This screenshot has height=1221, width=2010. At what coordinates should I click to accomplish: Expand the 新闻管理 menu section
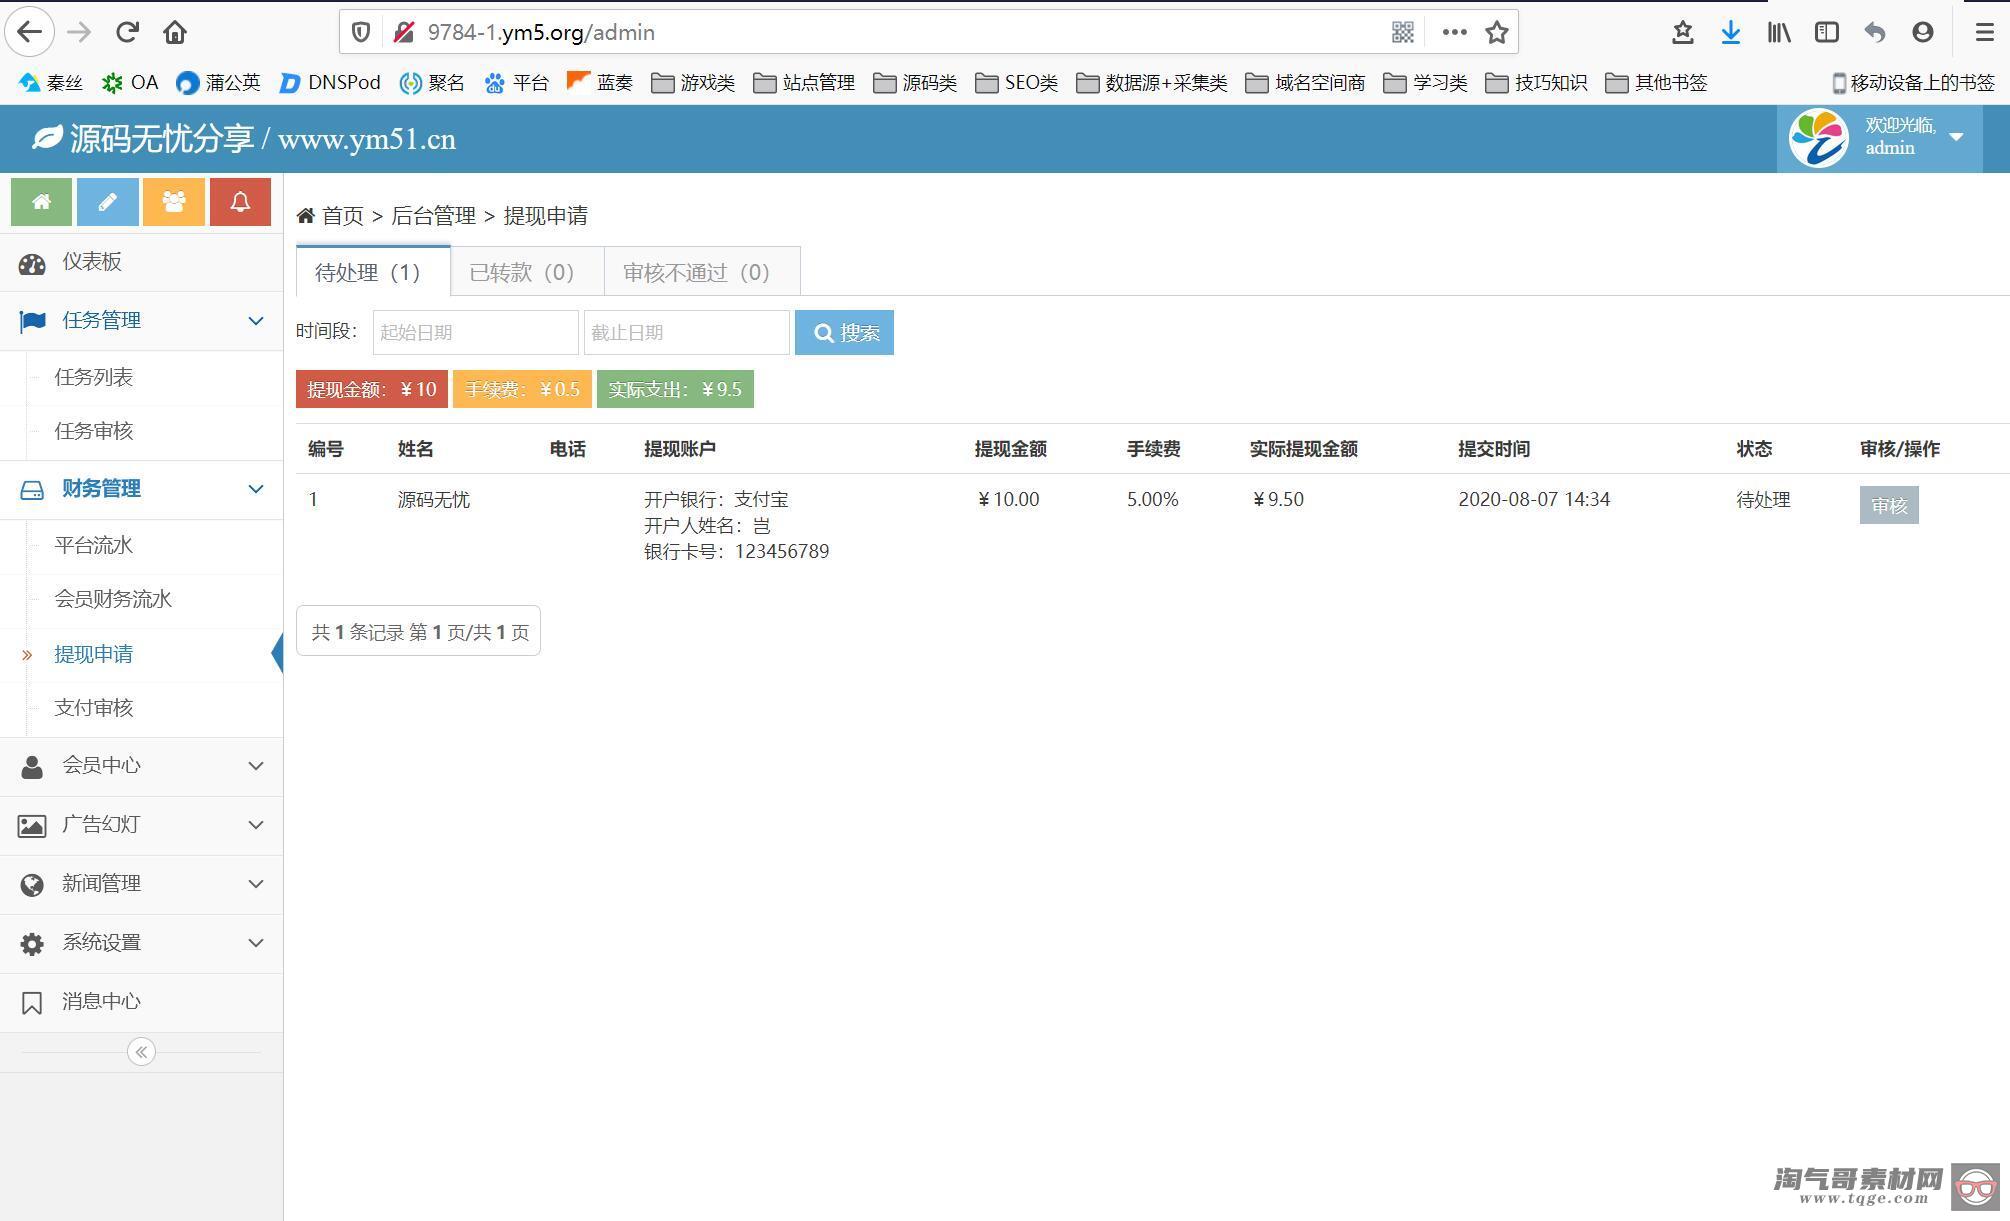coord(141,884)
